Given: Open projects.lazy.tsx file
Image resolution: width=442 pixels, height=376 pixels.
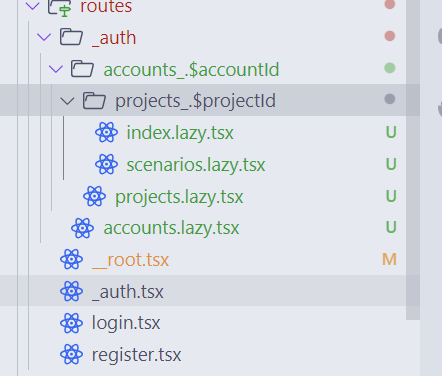Looking at the screenshot, I should coord(179,197).
